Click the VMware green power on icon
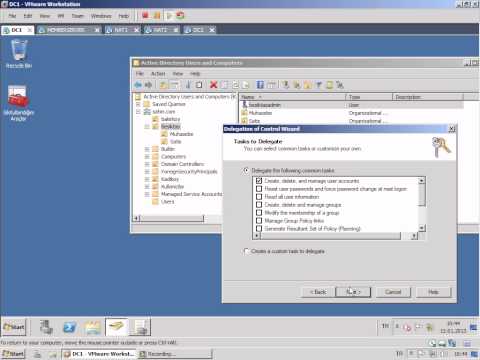 pyautogui.click(x=169, y=15)
